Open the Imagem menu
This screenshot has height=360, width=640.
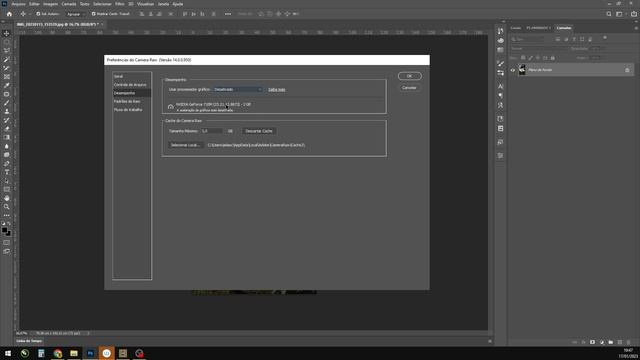click(x=51, y=4)
